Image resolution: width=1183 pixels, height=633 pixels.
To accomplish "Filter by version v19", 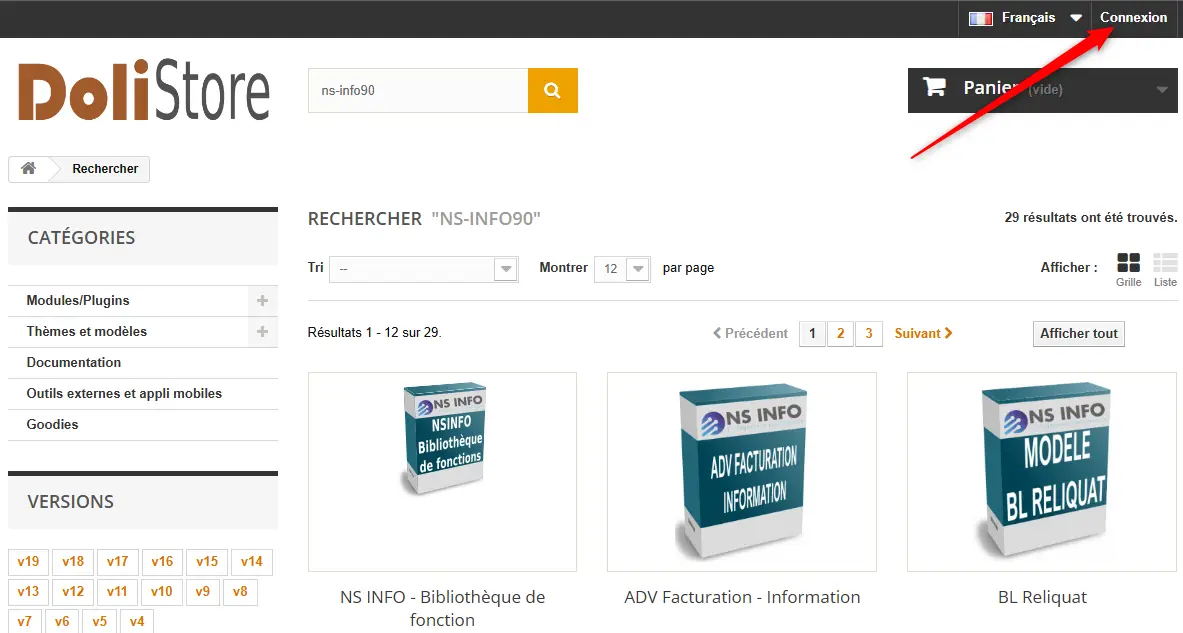I will pos(29,561).
